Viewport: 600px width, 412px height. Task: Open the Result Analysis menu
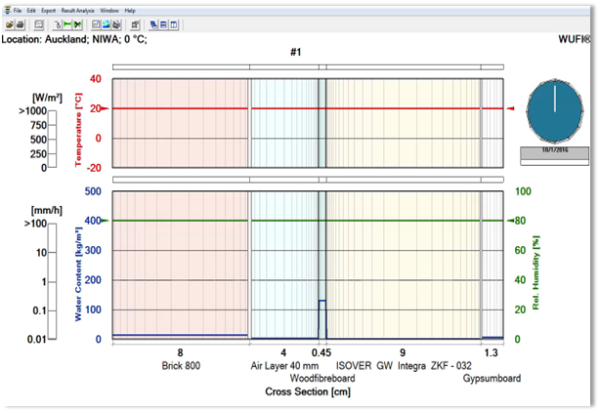(x=77, y=10)
